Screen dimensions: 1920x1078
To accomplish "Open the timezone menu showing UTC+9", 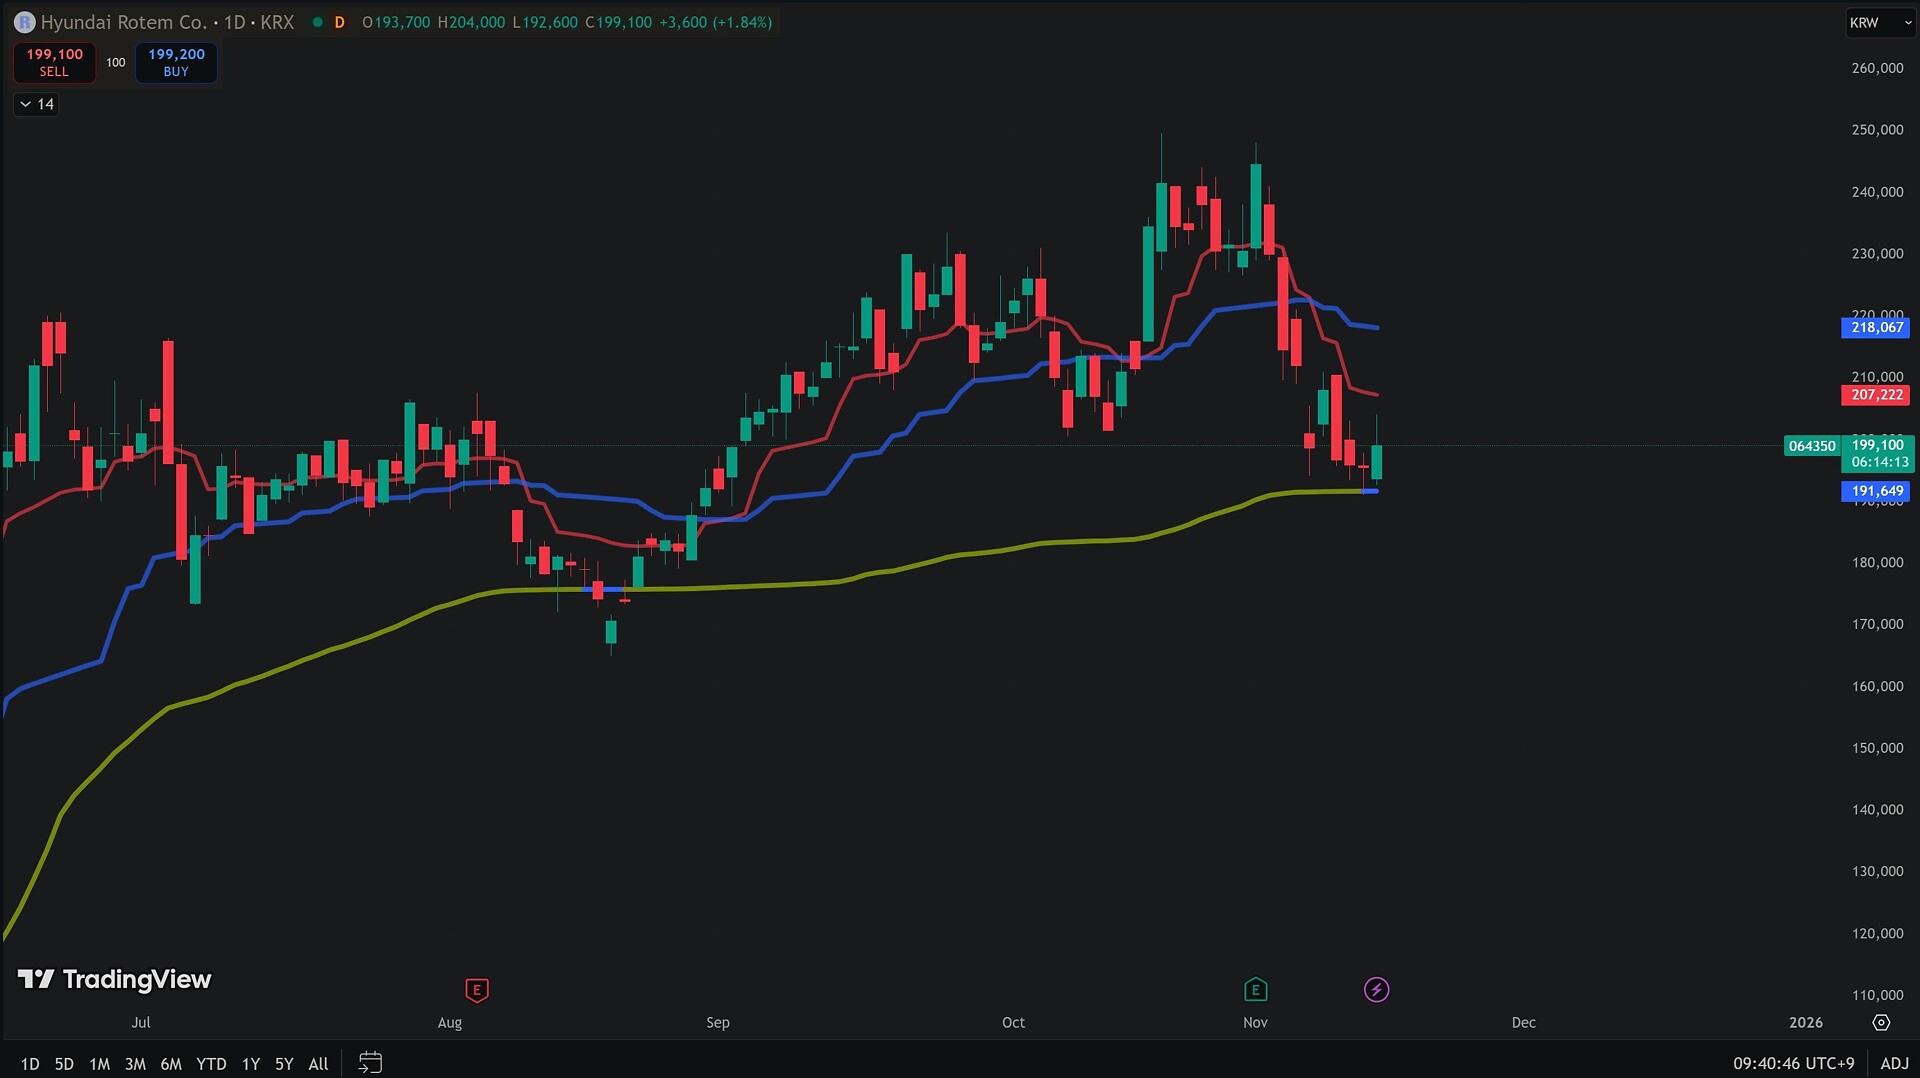I will point(1794,1064).
